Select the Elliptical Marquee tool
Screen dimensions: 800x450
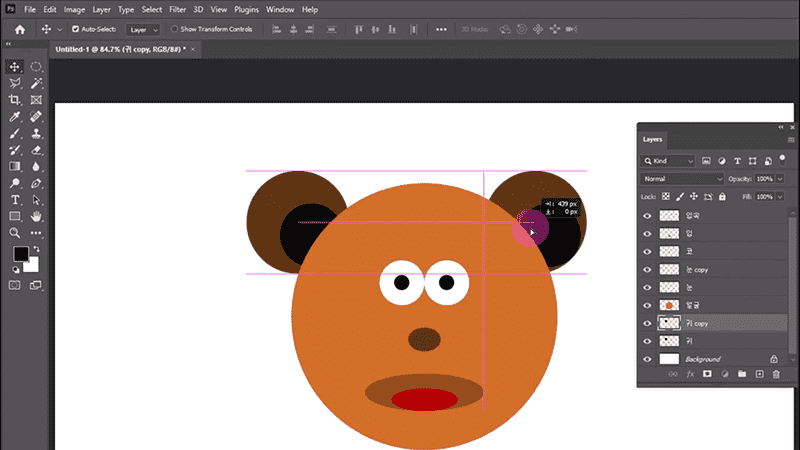[36, 67]
